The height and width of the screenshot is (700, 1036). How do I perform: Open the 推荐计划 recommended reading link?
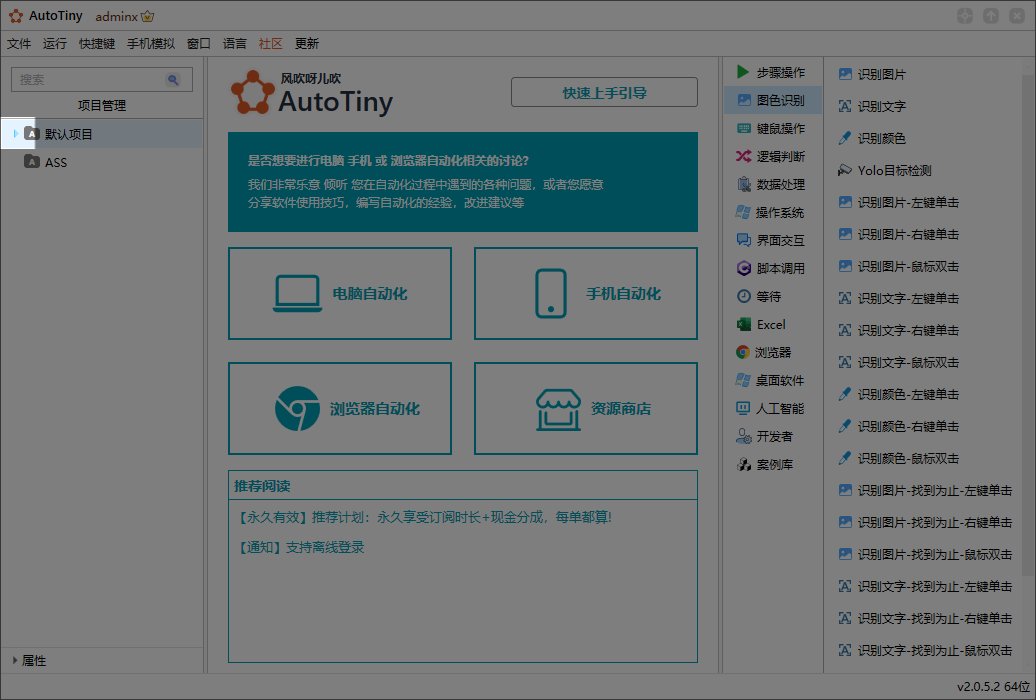click(424, 517)
